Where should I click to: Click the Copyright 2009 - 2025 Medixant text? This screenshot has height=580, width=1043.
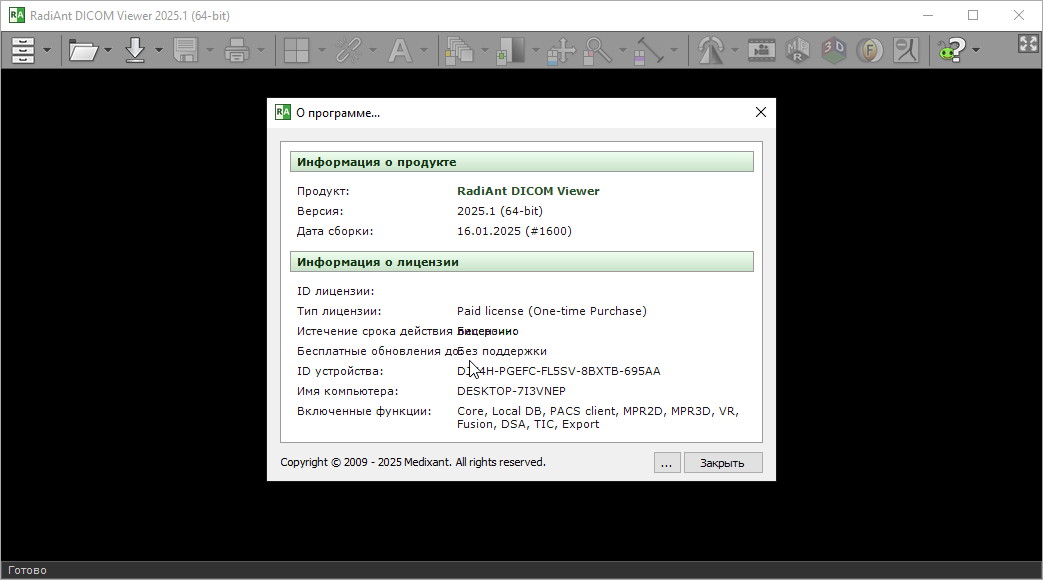pyautogui.click(x=412, y=462)
